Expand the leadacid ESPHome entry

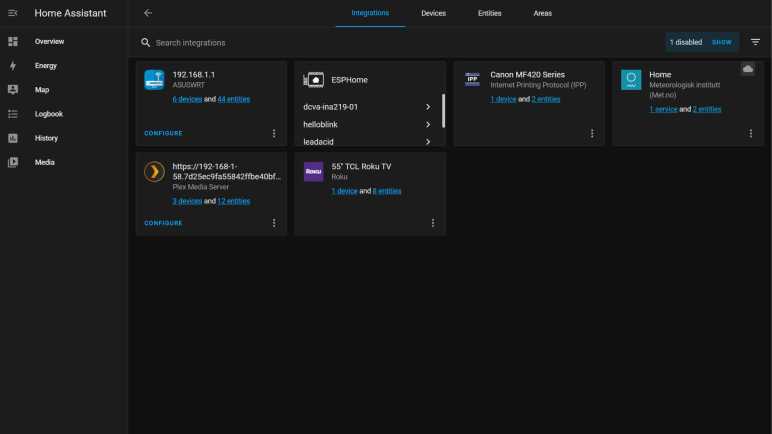(x=428, y=142)
